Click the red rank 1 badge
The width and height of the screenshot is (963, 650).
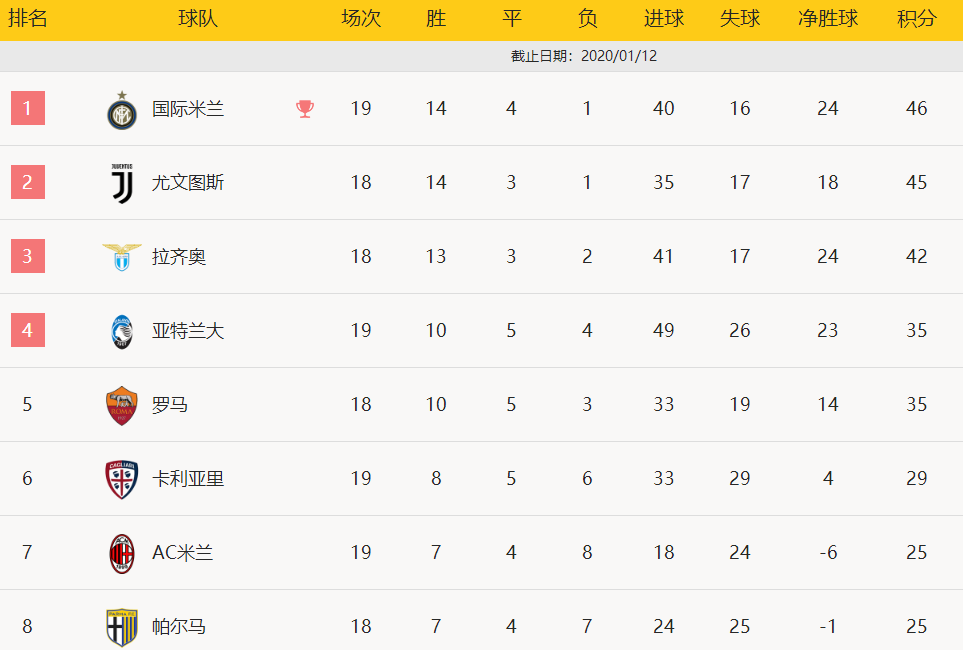pyautogui.click(x=28, y=108)
